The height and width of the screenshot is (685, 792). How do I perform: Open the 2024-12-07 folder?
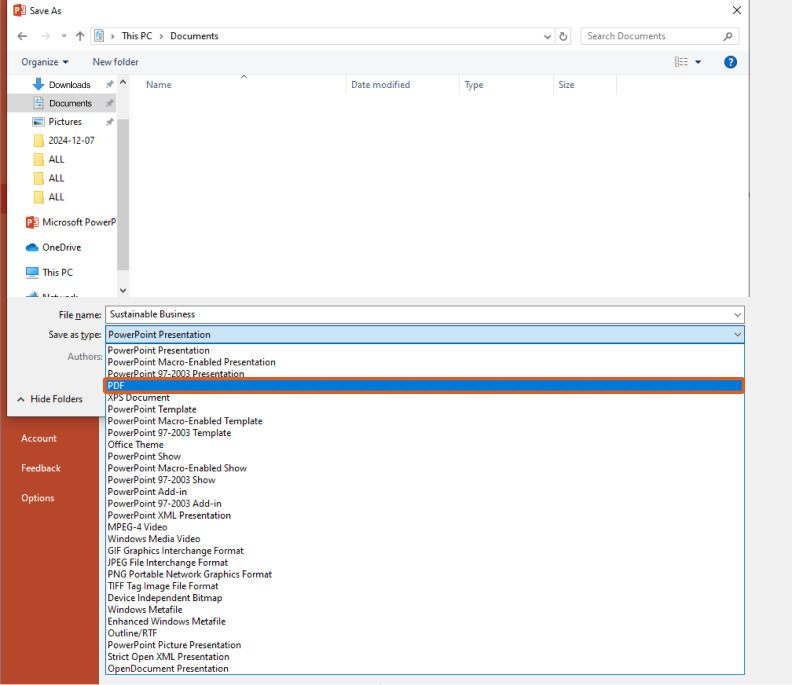tap(71, 140)
